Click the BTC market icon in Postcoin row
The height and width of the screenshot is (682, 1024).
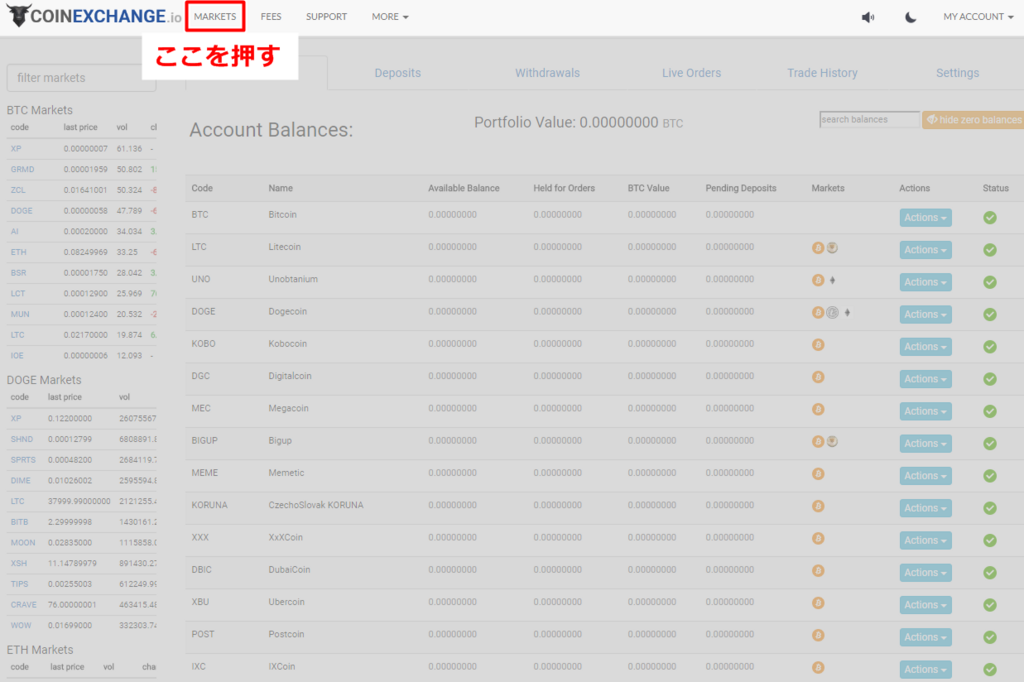pos(818,635)
